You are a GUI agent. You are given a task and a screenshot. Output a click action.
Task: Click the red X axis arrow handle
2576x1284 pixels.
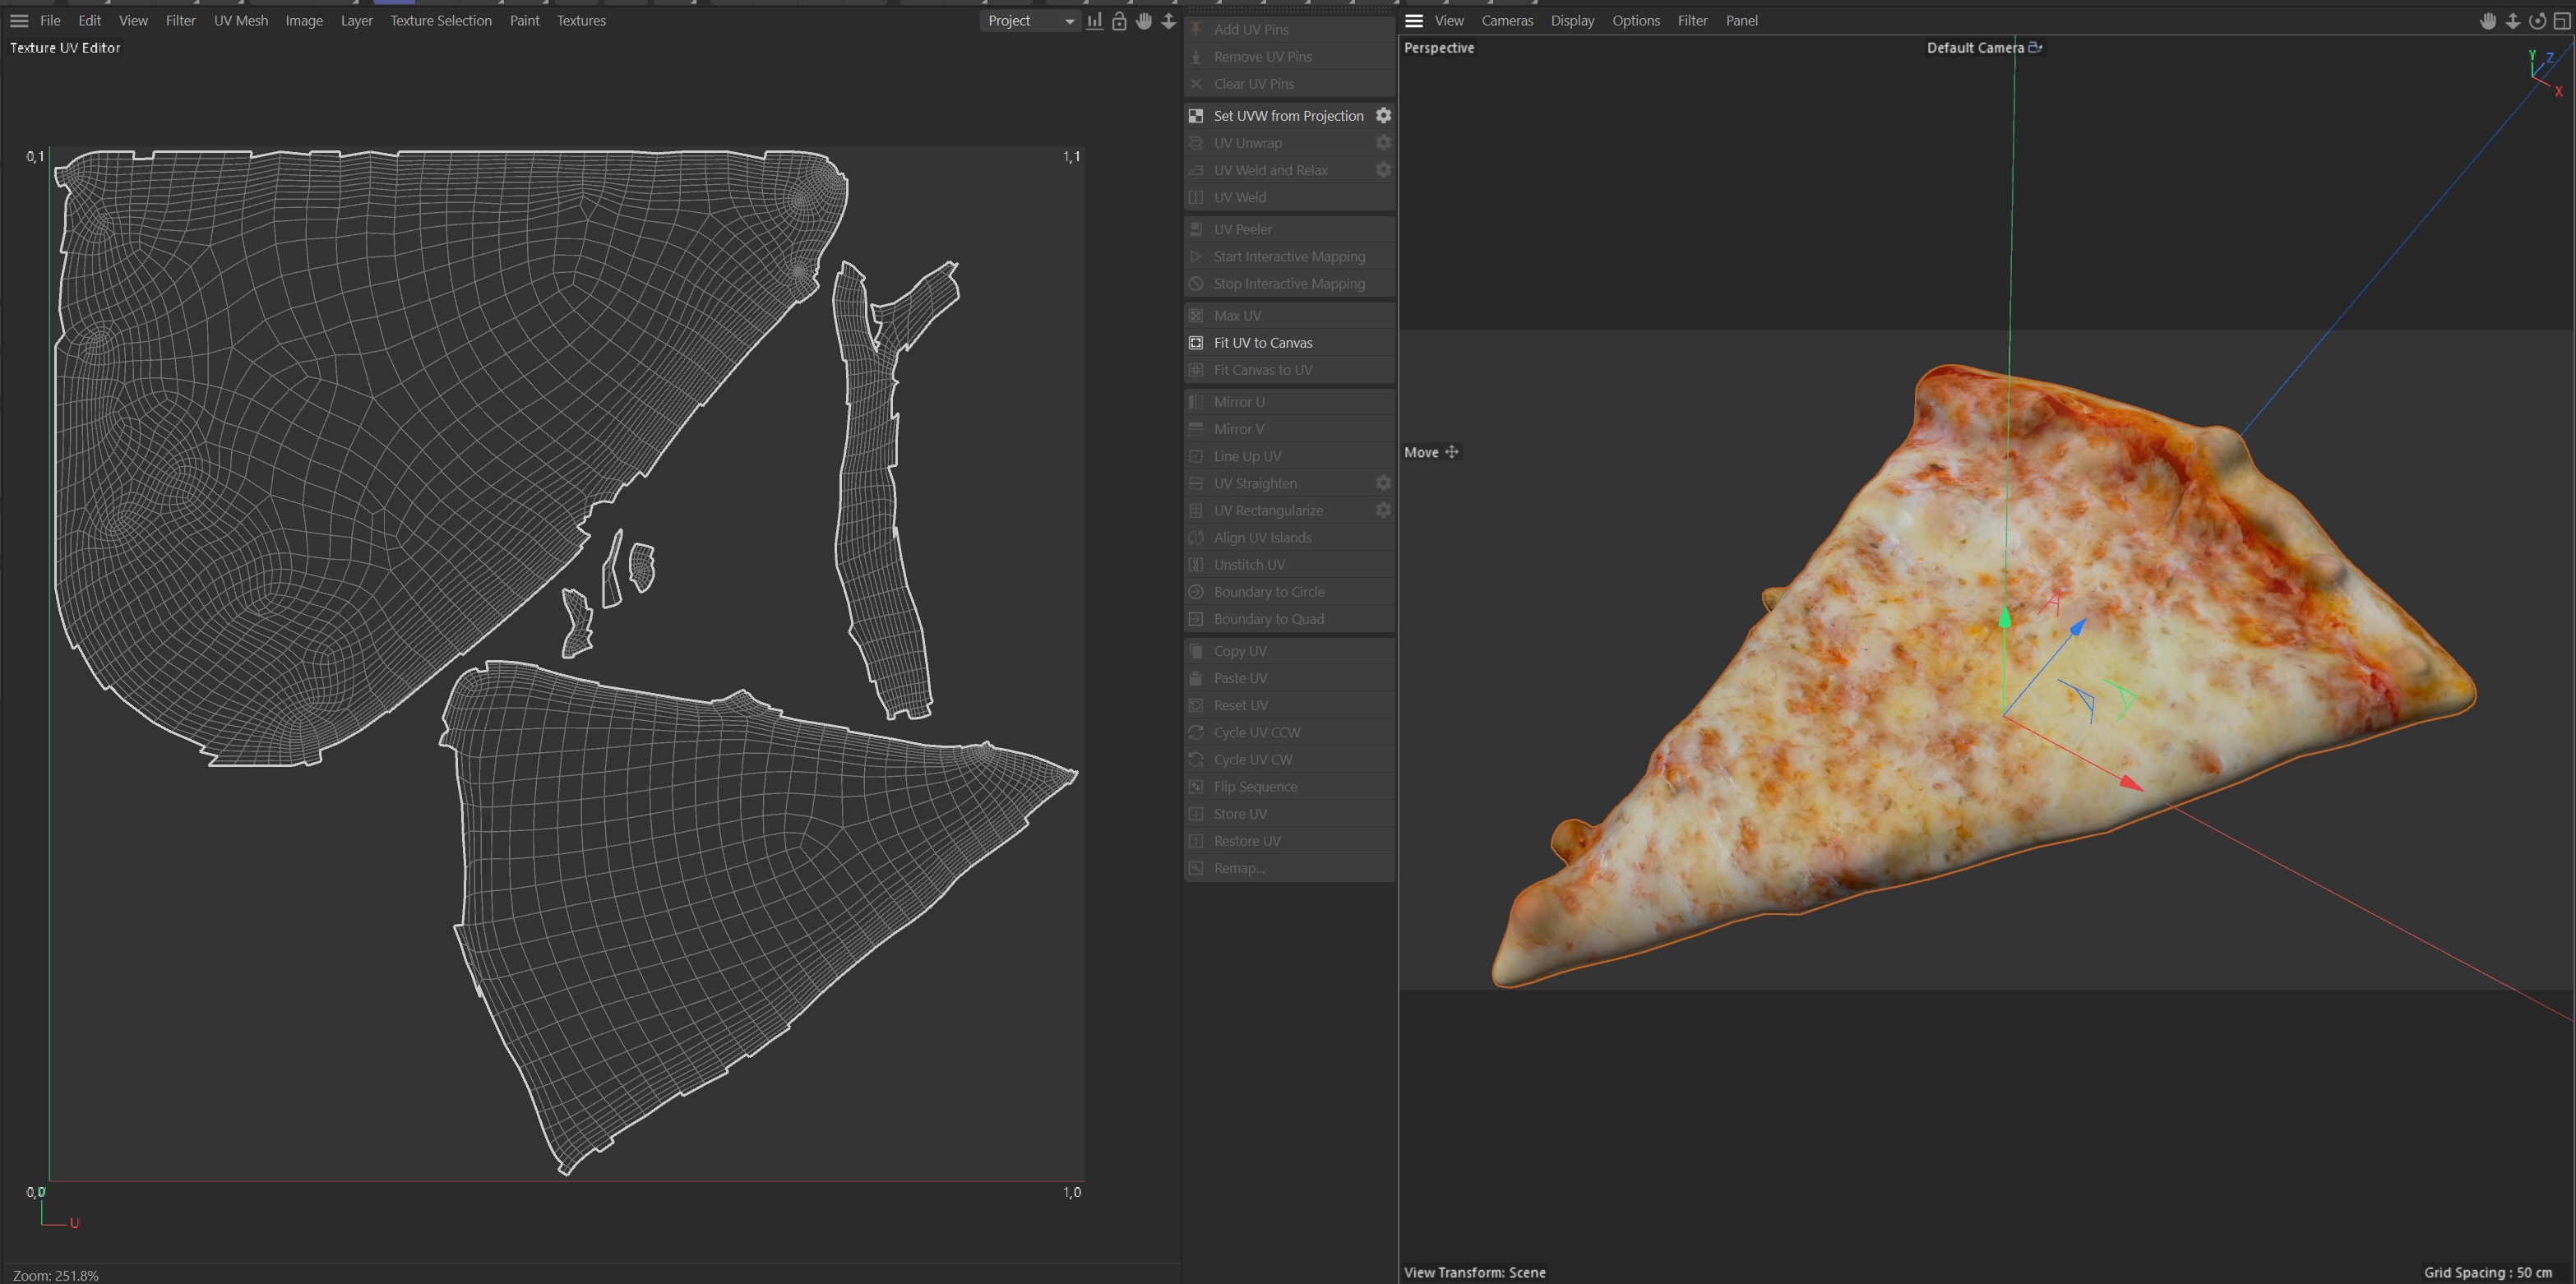point(2130,783)
